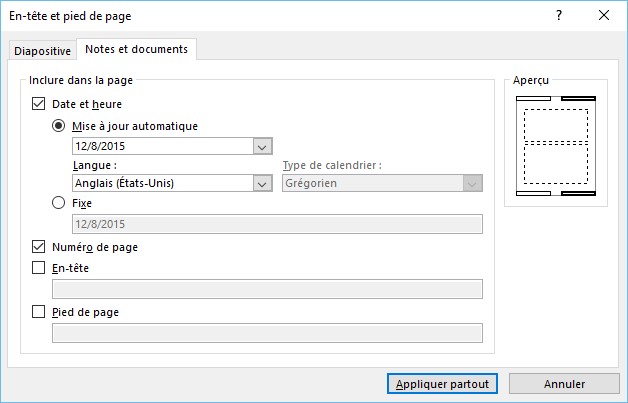The image size is (628, 403).
Task: Toggle the Numéro de page checkbox
Action: [39, 247]
